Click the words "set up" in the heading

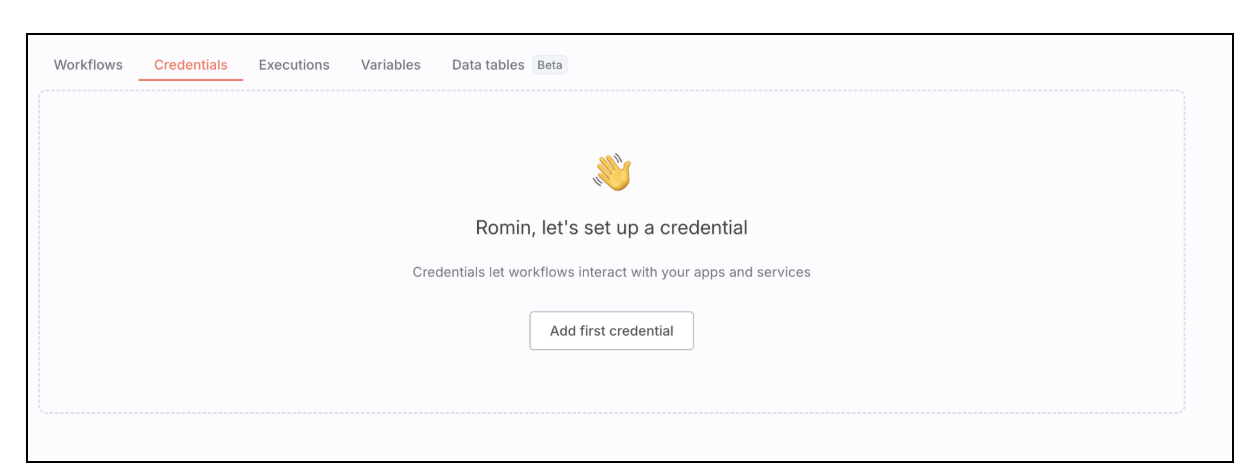coord(605,228)
